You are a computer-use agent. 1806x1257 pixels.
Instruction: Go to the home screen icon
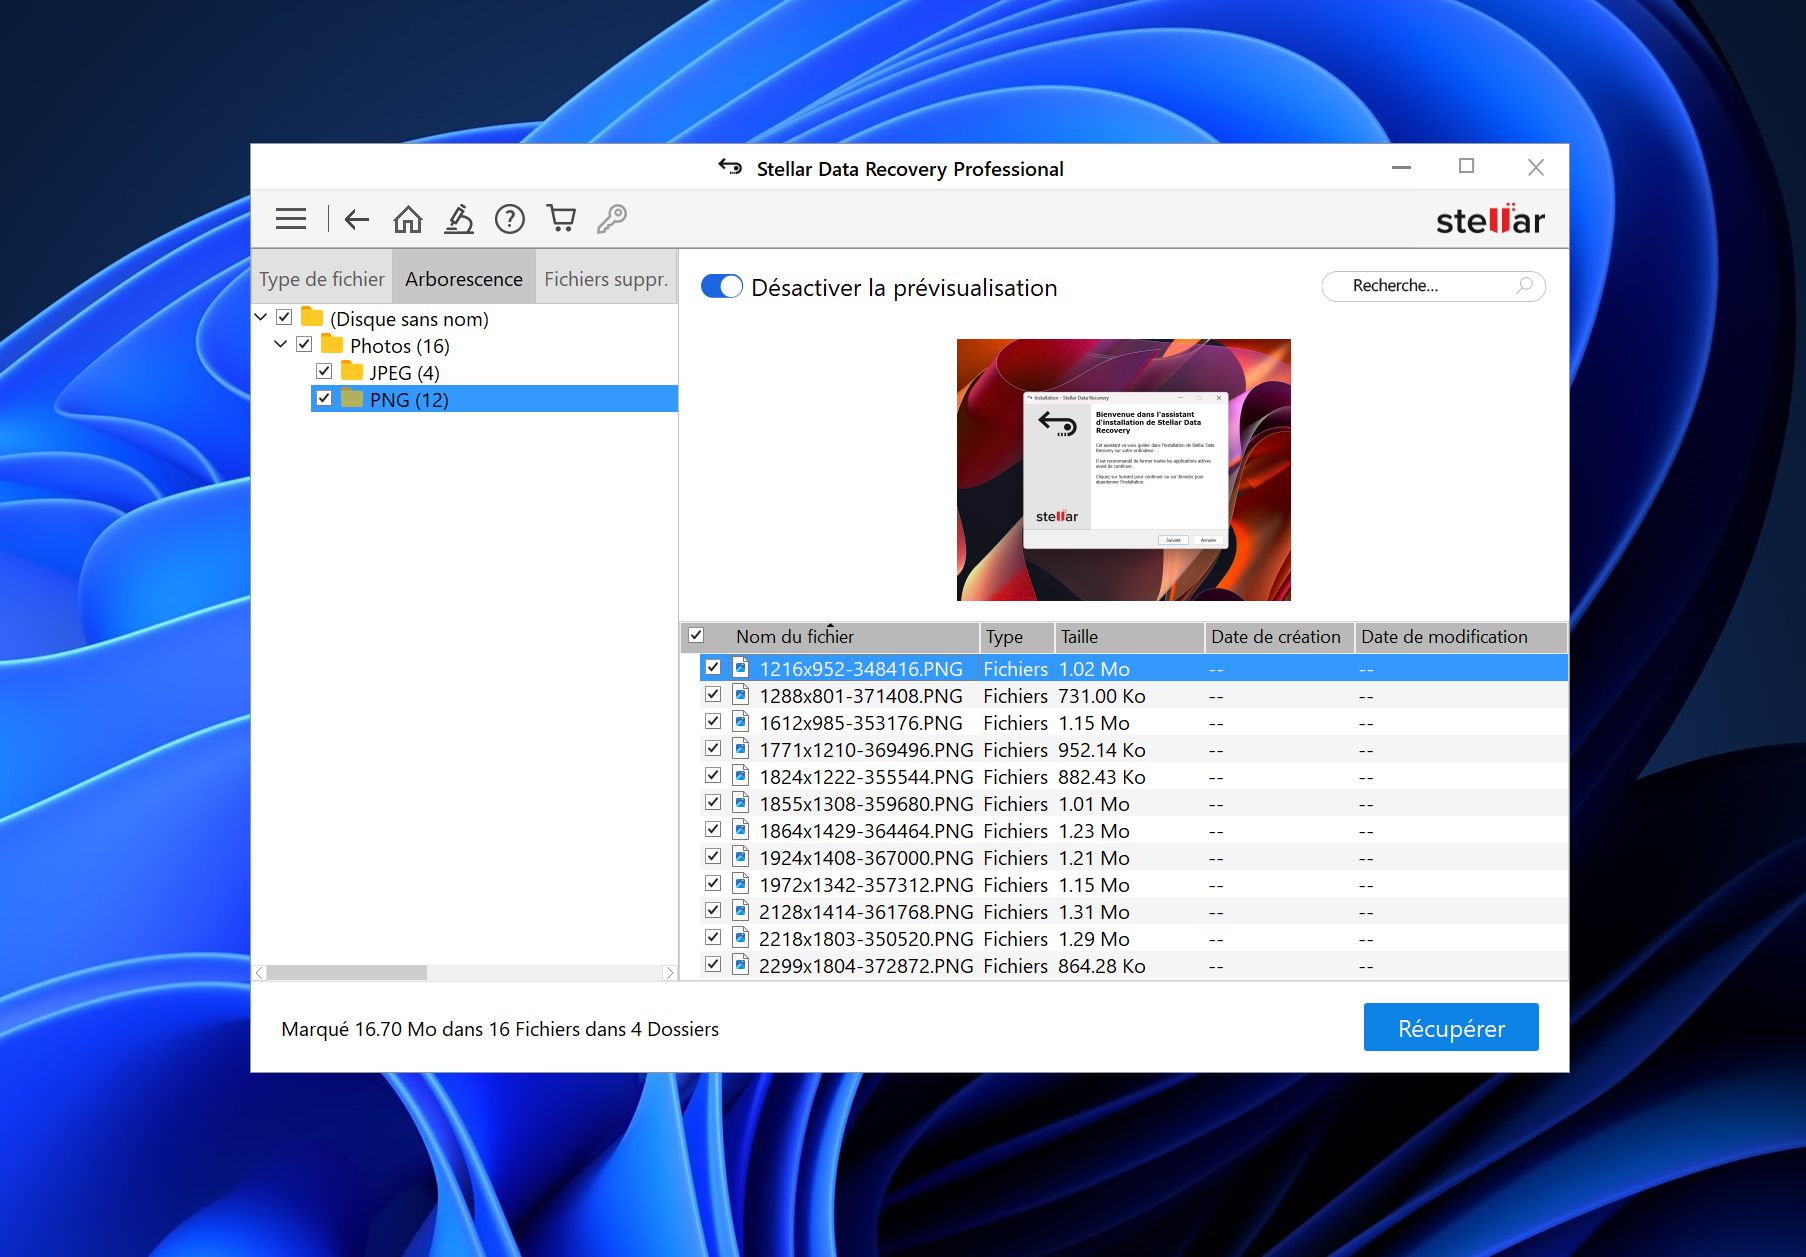(408, 219)
